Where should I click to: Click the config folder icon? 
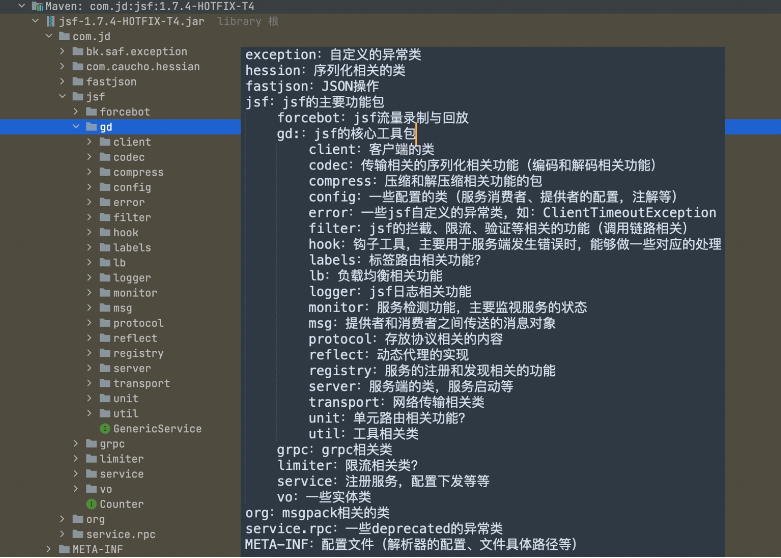105,187
